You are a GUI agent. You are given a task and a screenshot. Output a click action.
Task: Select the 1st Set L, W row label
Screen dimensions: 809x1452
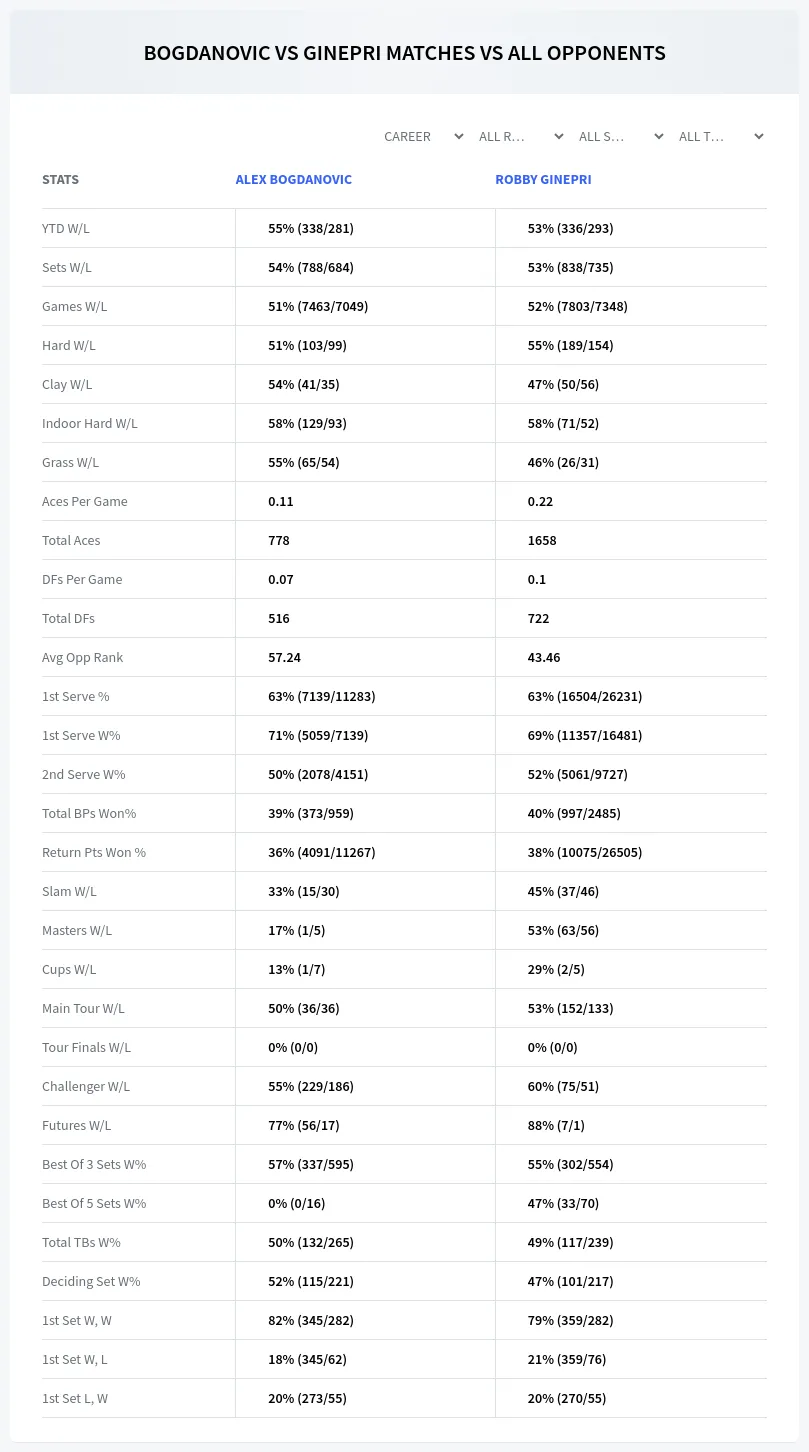coord(75,1398)
